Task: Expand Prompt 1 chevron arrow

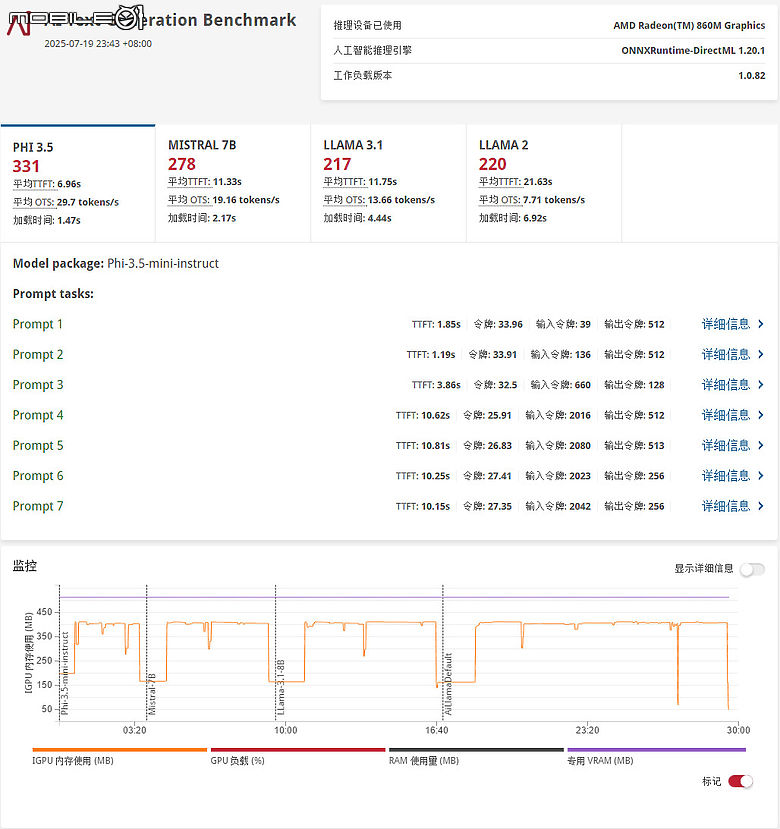Action: [760, 324]
